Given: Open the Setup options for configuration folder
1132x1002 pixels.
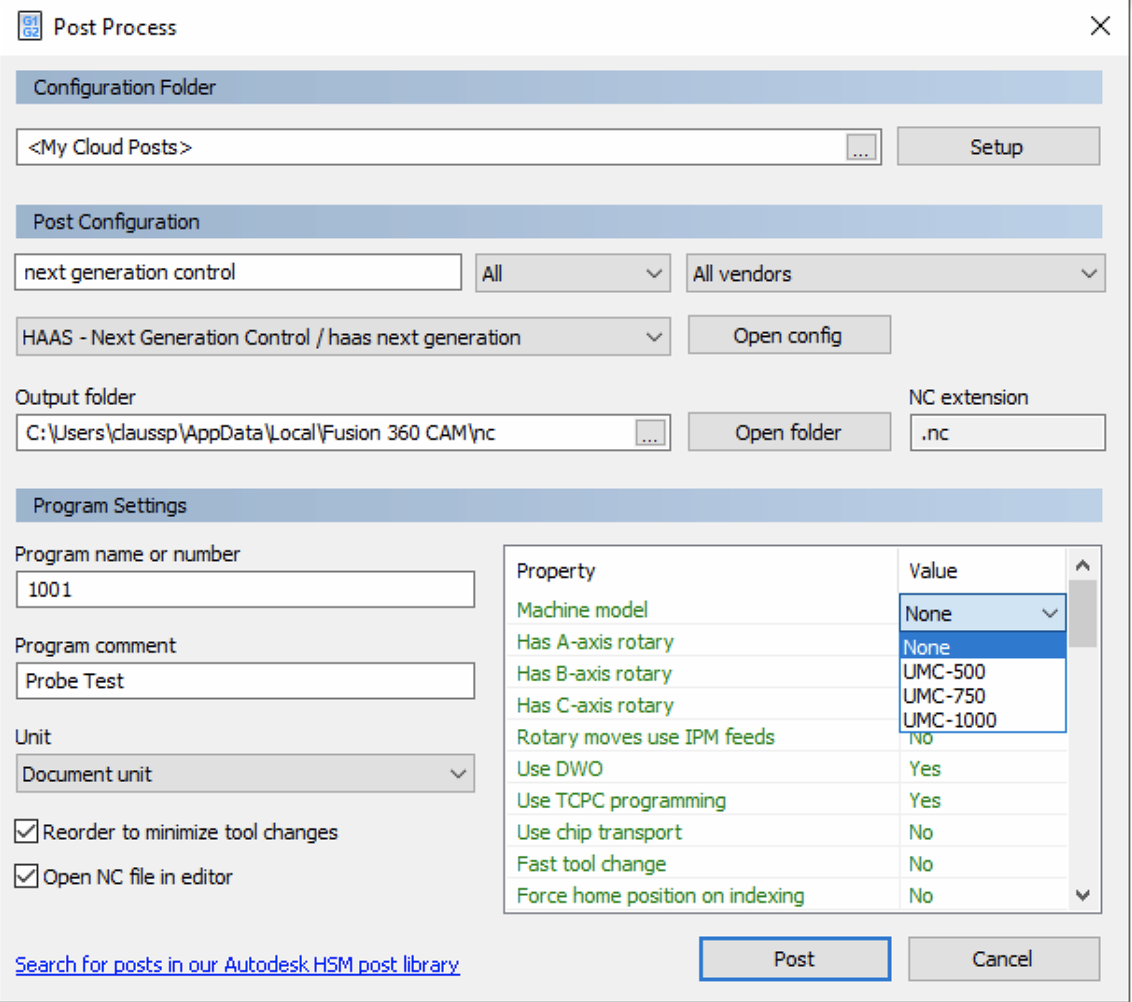Looking at the screenshot, I should pyautogui.click(x=998, y=146).
